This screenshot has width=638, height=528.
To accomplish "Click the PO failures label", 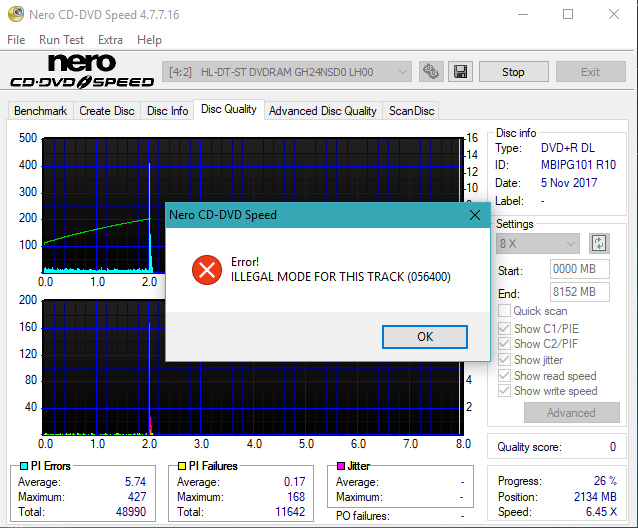I will tap(363, 516).
